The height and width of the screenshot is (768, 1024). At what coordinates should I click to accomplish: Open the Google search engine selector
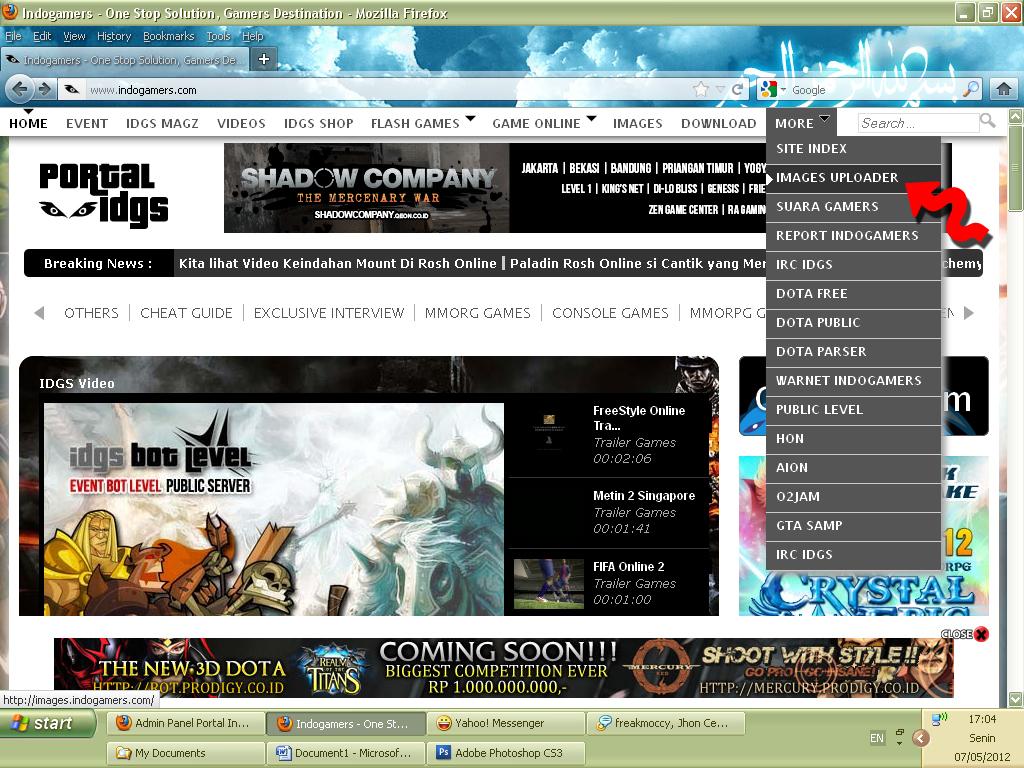point(771,89)
